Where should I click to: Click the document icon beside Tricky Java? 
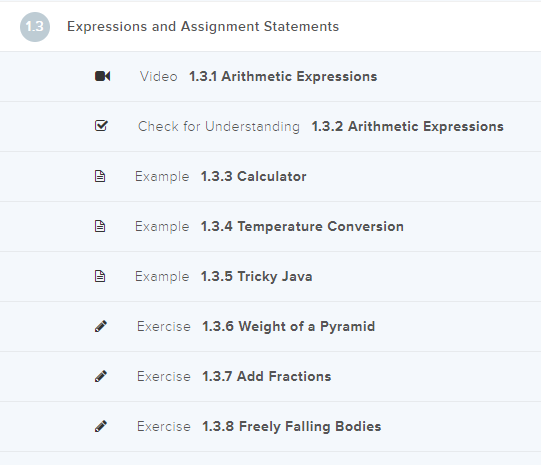[100, 276]
